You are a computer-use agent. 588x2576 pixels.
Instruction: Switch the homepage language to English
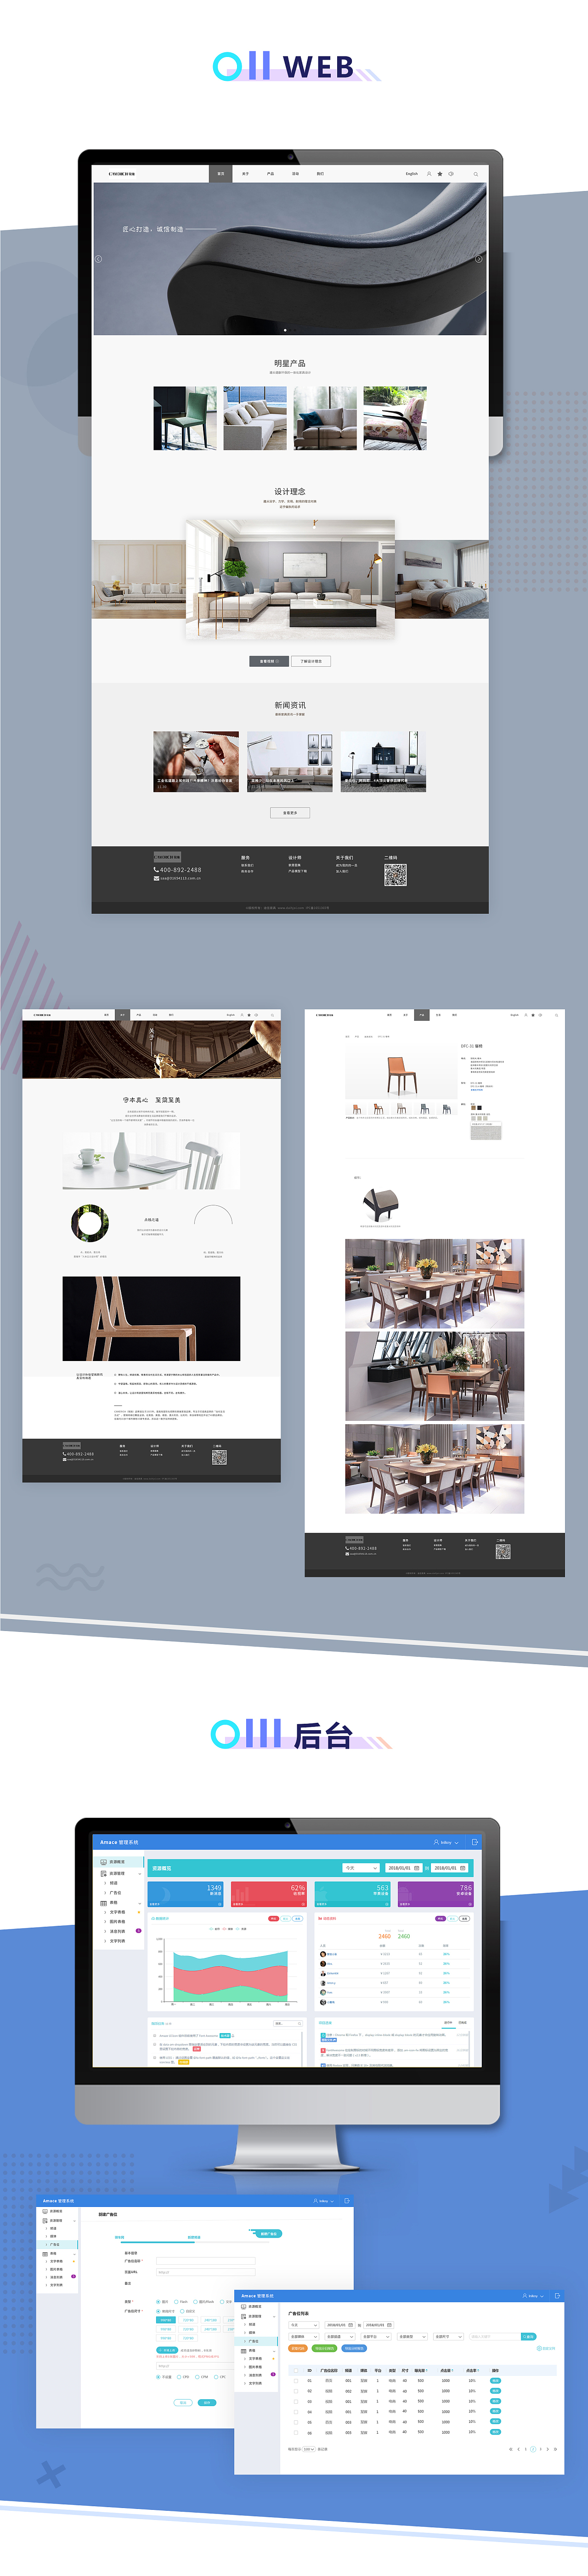pos(412,174)
